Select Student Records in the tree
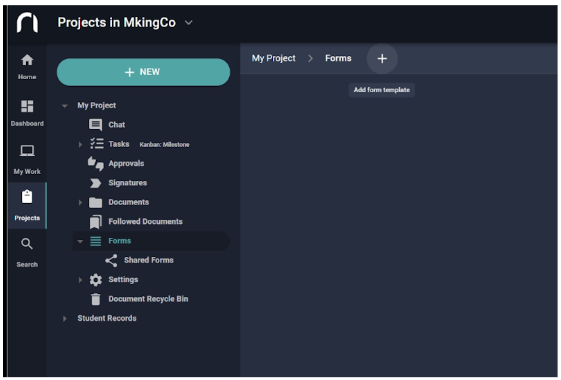 [x=107, y=318]
